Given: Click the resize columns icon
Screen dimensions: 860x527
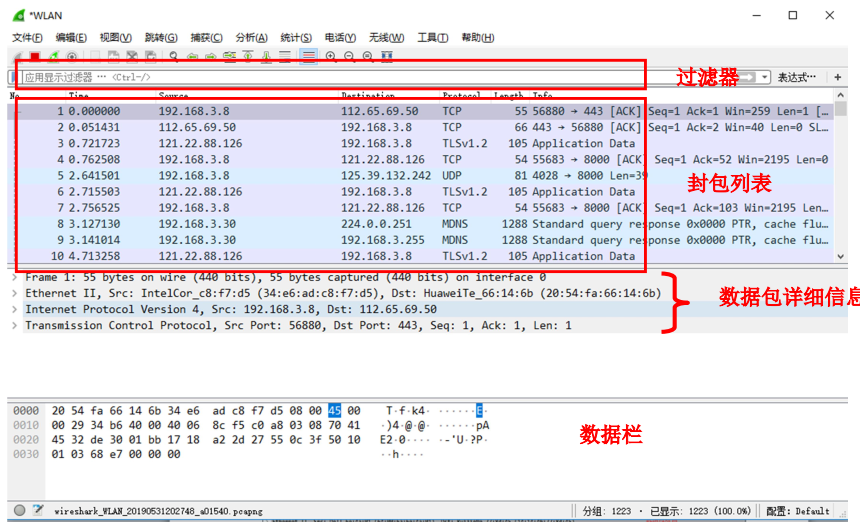Looking at the screenshot, I should click(387, 57).
